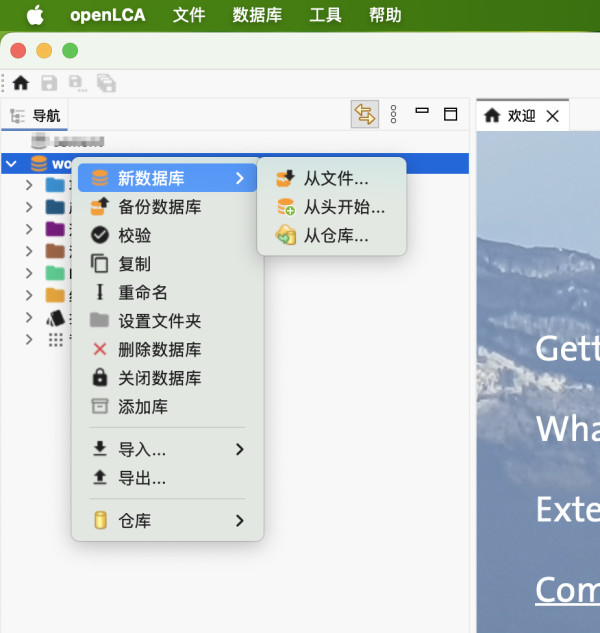Click 备份数据库 in the context menu
The height and width of the screenshot is (633, 600).
[x=159, y=207]
